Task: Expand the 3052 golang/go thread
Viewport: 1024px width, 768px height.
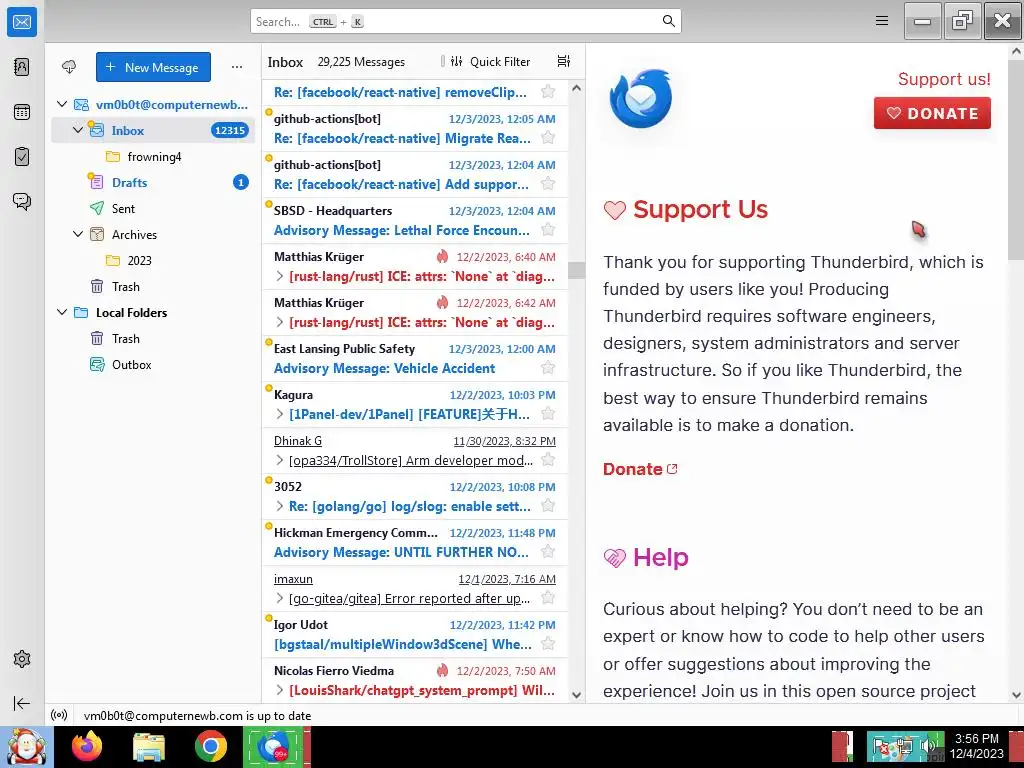Action: tap(280, 506)
